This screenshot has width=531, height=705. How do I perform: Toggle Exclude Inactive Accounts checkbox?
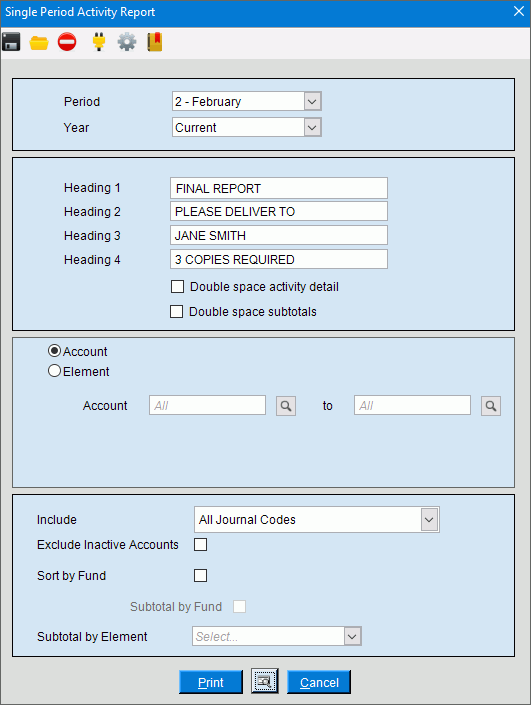(x=201, y=544)
